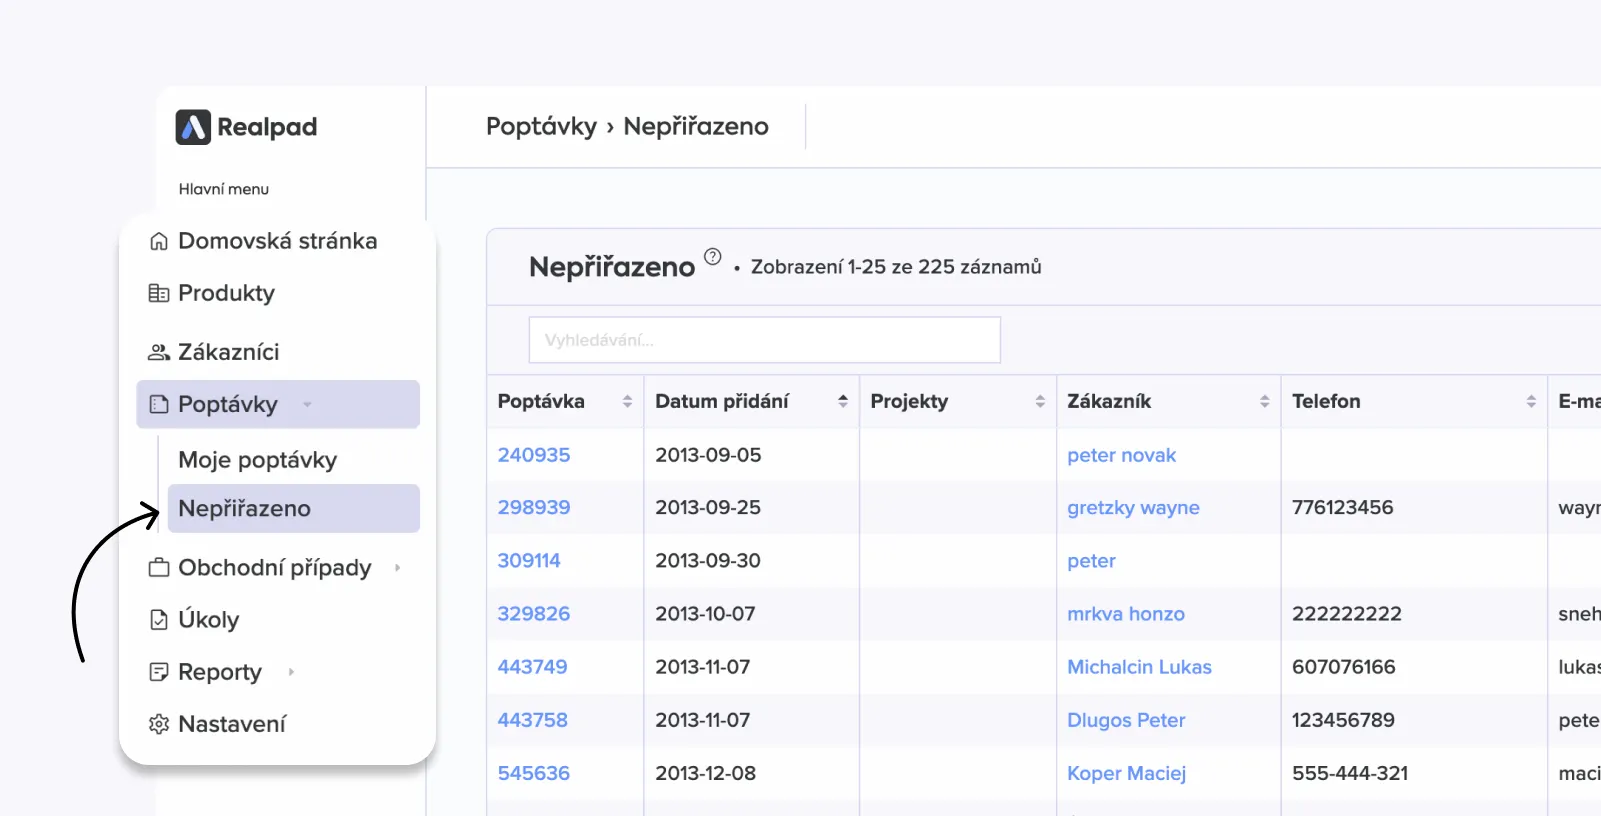Click the Zákazníci people icon

pos(158,352)
